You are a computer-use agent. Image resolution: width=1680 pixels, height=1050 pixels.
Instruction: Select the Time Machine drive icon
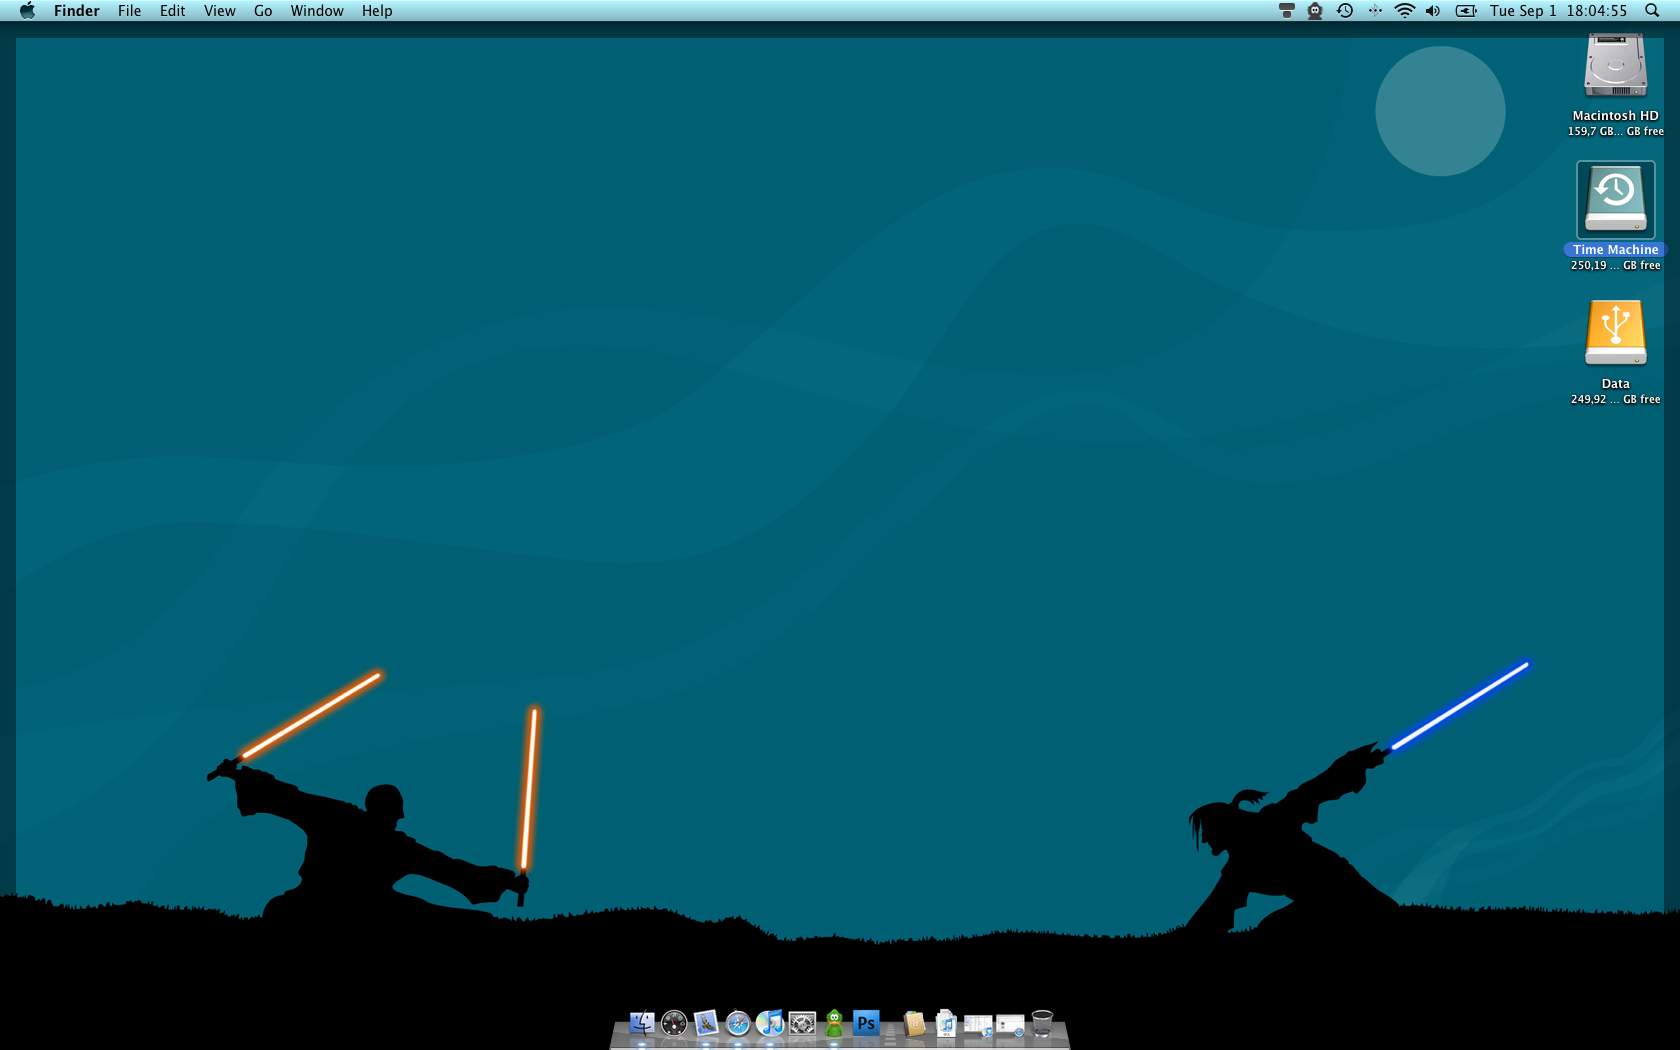point(1615,199)
